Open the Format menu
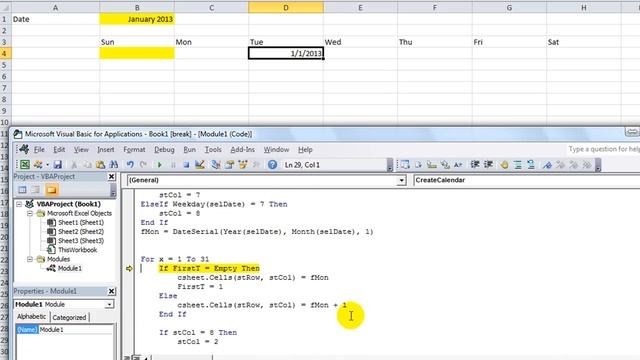The height and width of the screenshot is (360, 640). [x=134, y=149]
